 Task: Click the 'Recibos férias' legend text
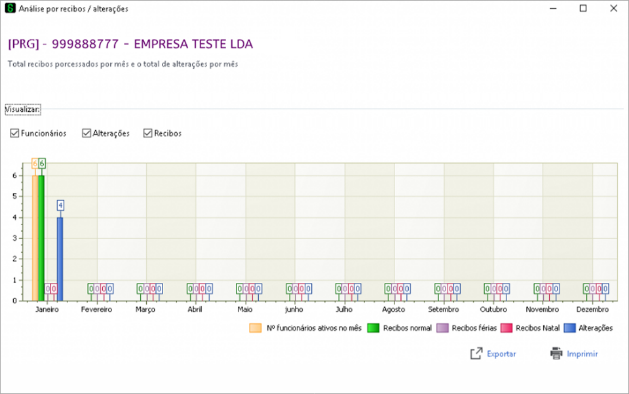(474, 328)
